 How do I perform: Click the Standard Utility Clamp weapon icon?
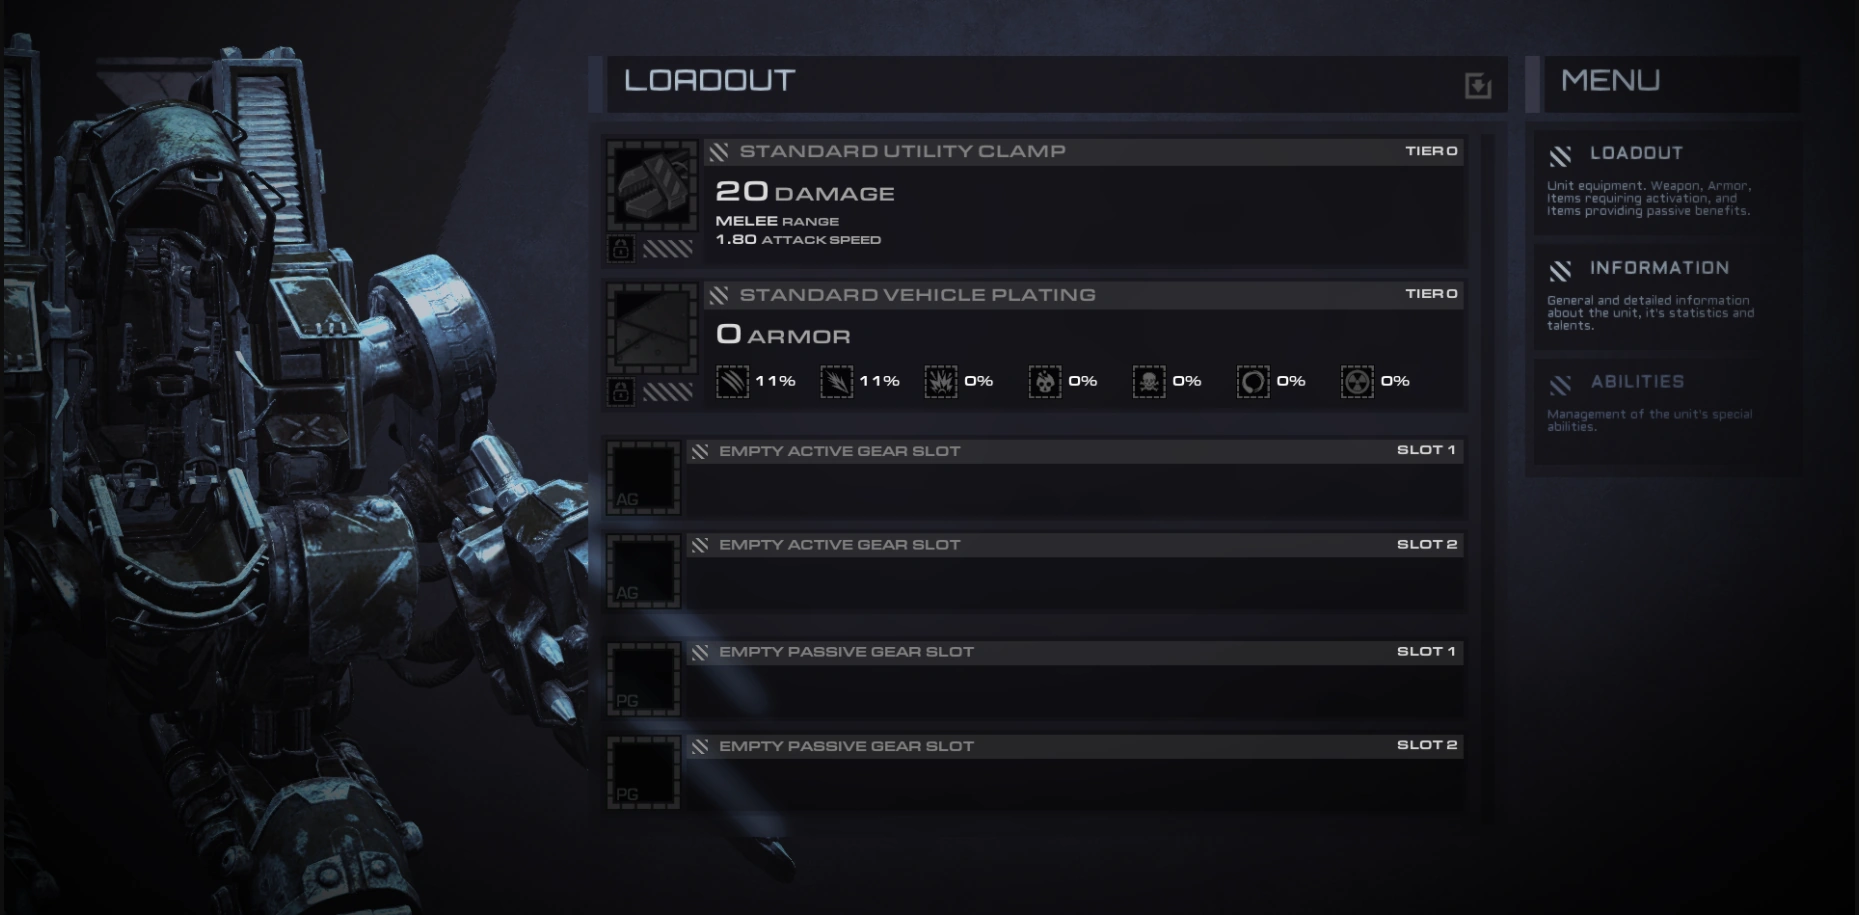pyautogui.click(x=653, y=187)
